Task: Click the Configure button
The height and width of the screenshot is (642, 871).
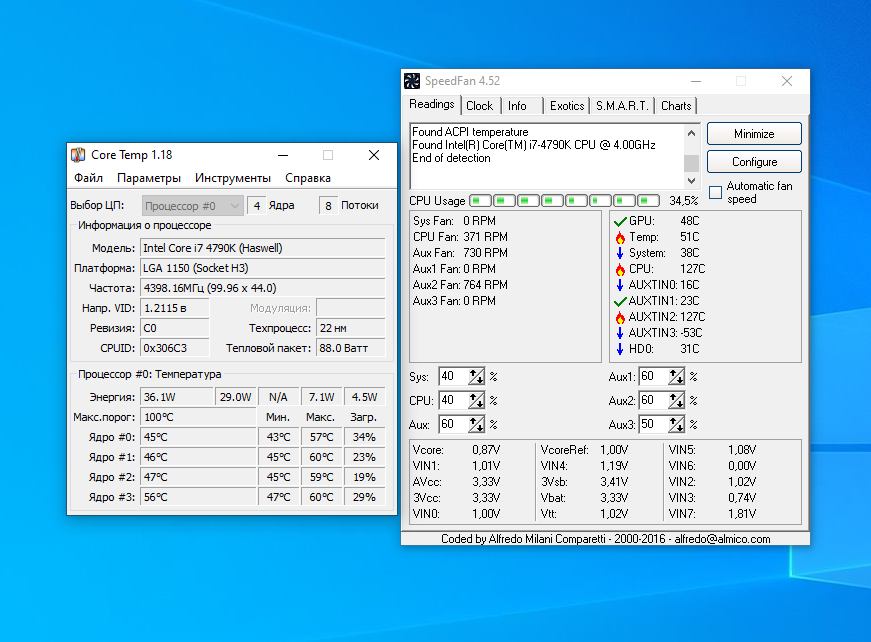Action: (x=754, y=162)
